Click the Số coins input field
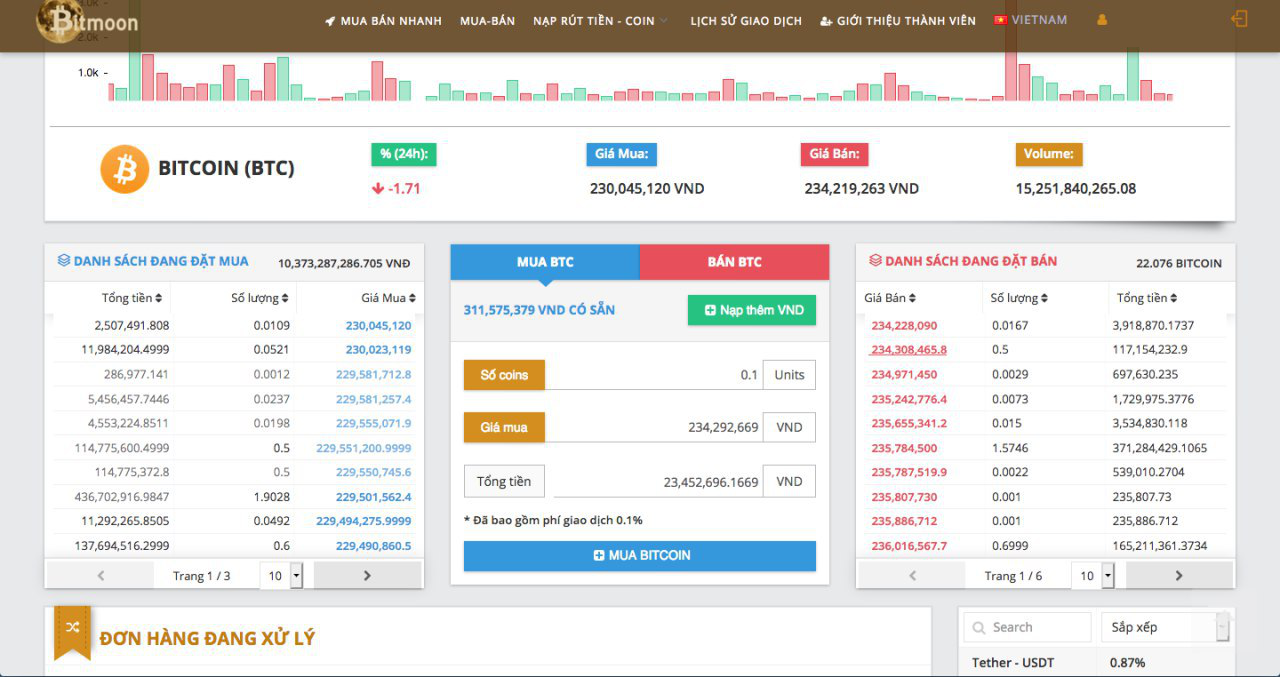 pos(652,375)
